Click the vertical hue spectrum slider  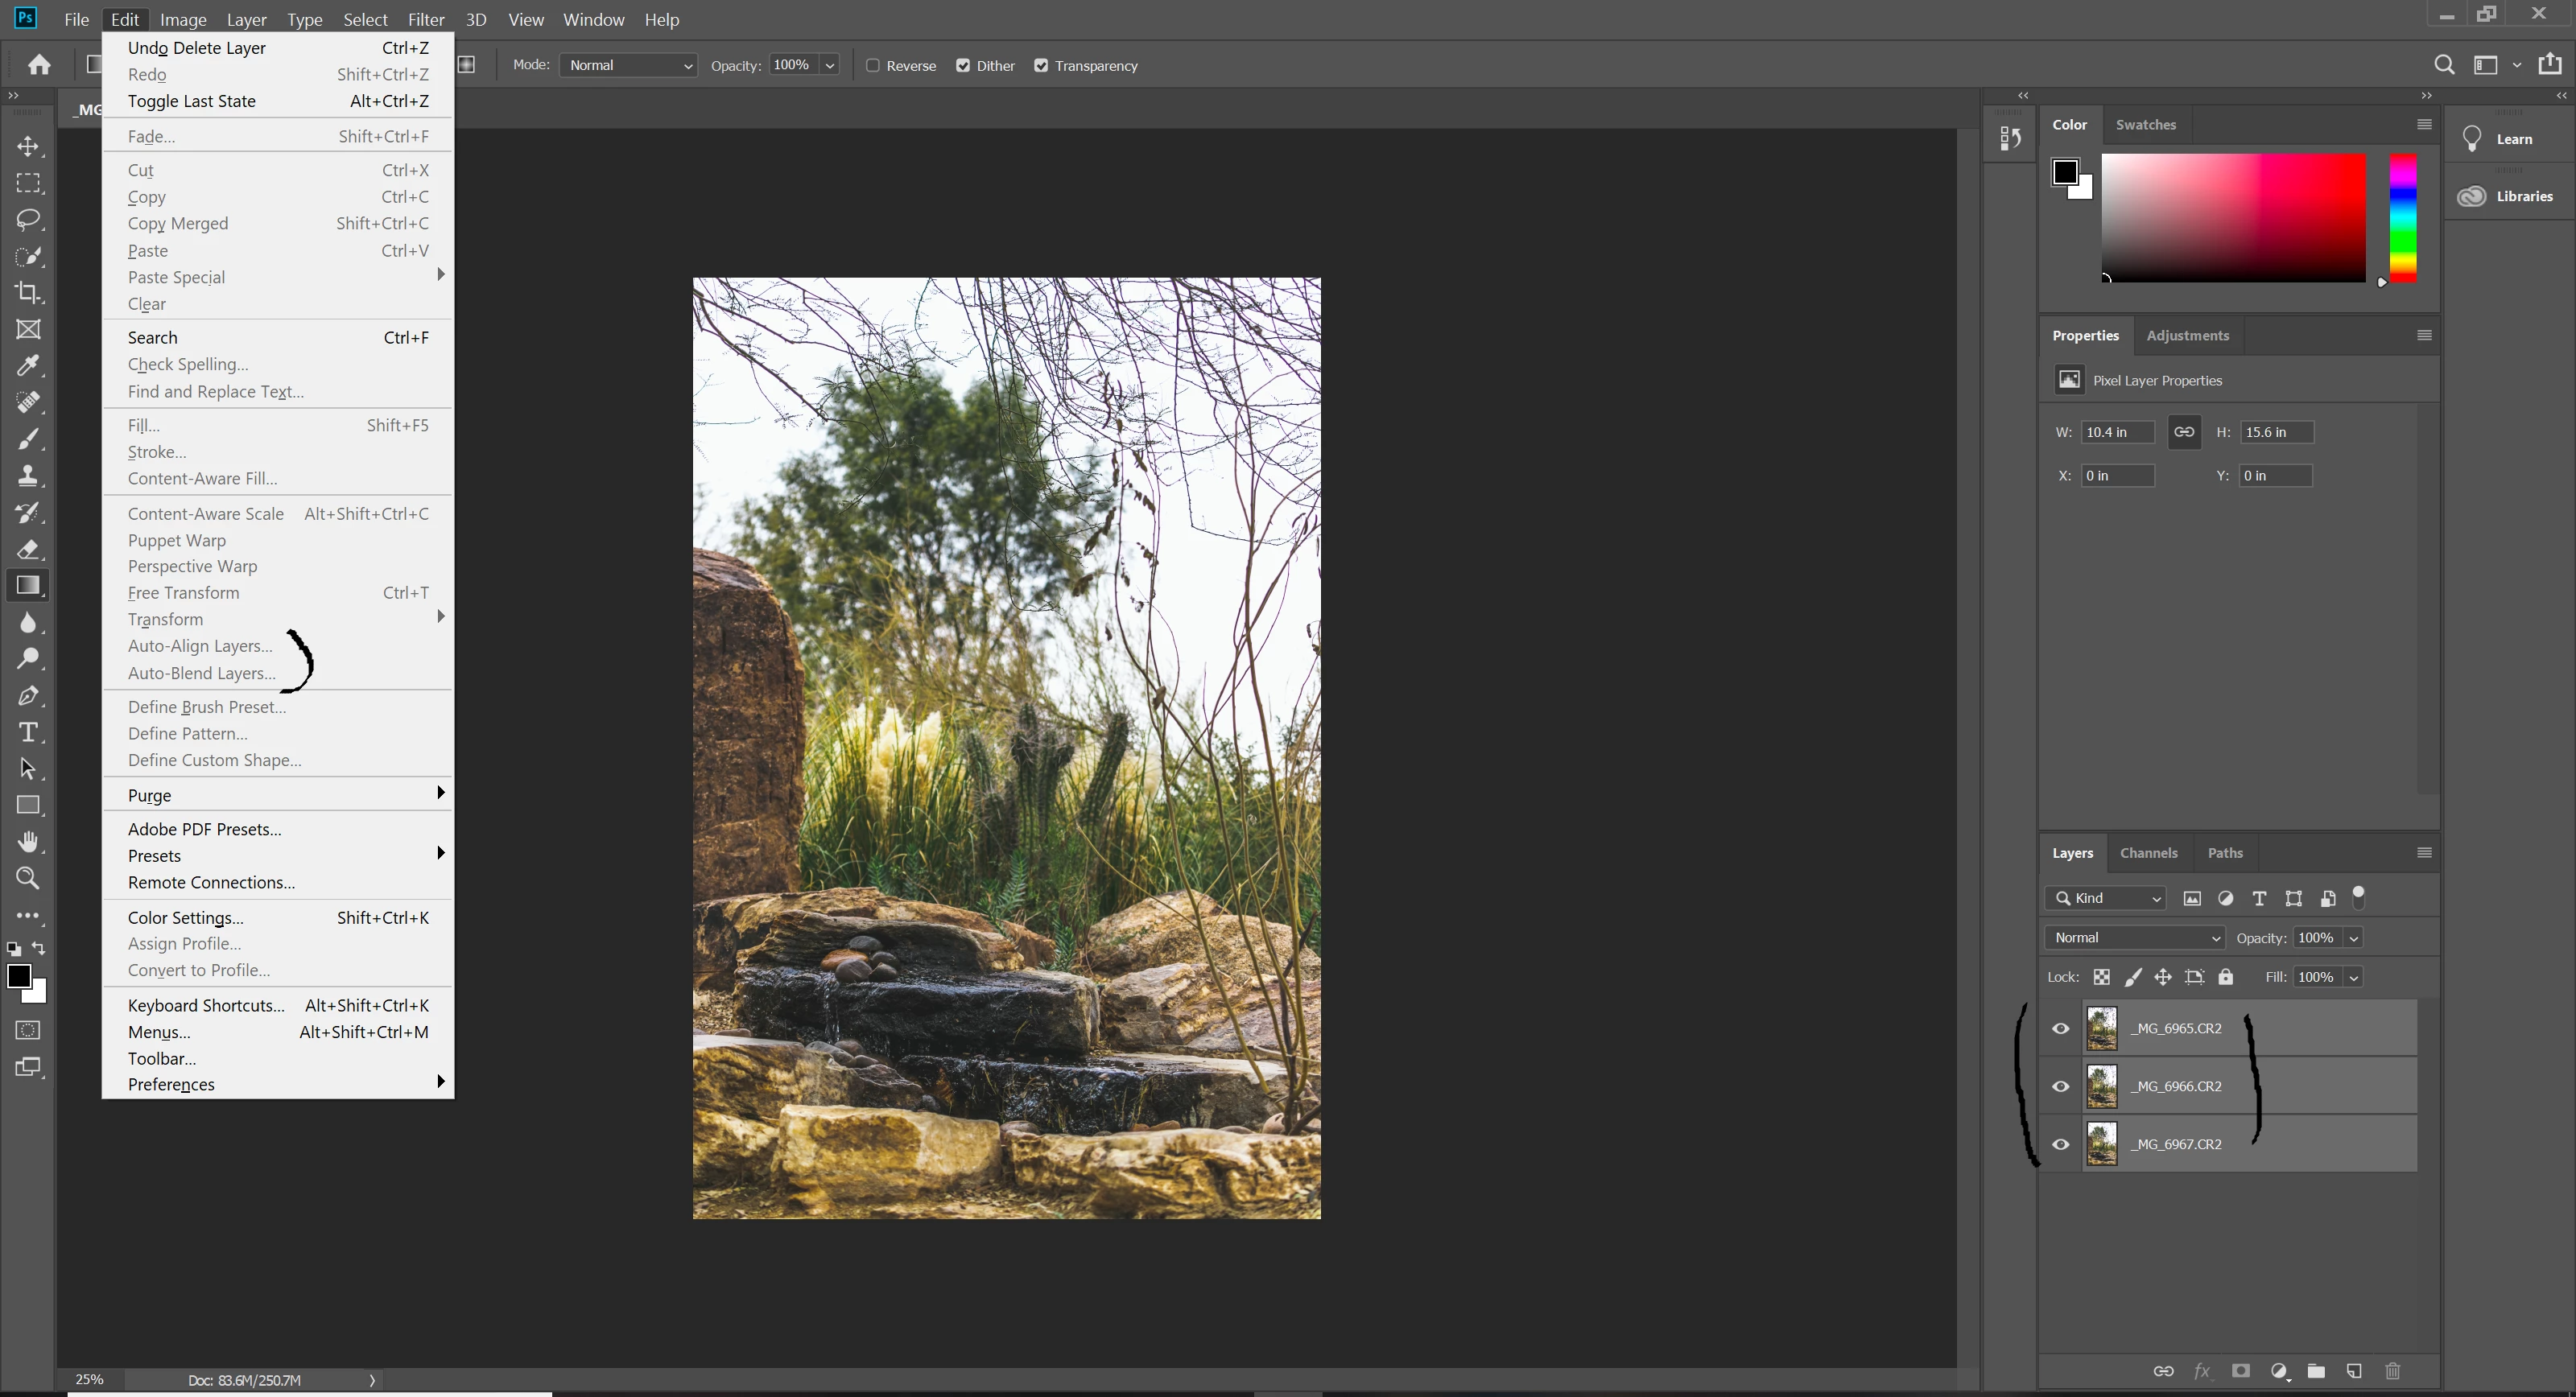(2403, 218)
